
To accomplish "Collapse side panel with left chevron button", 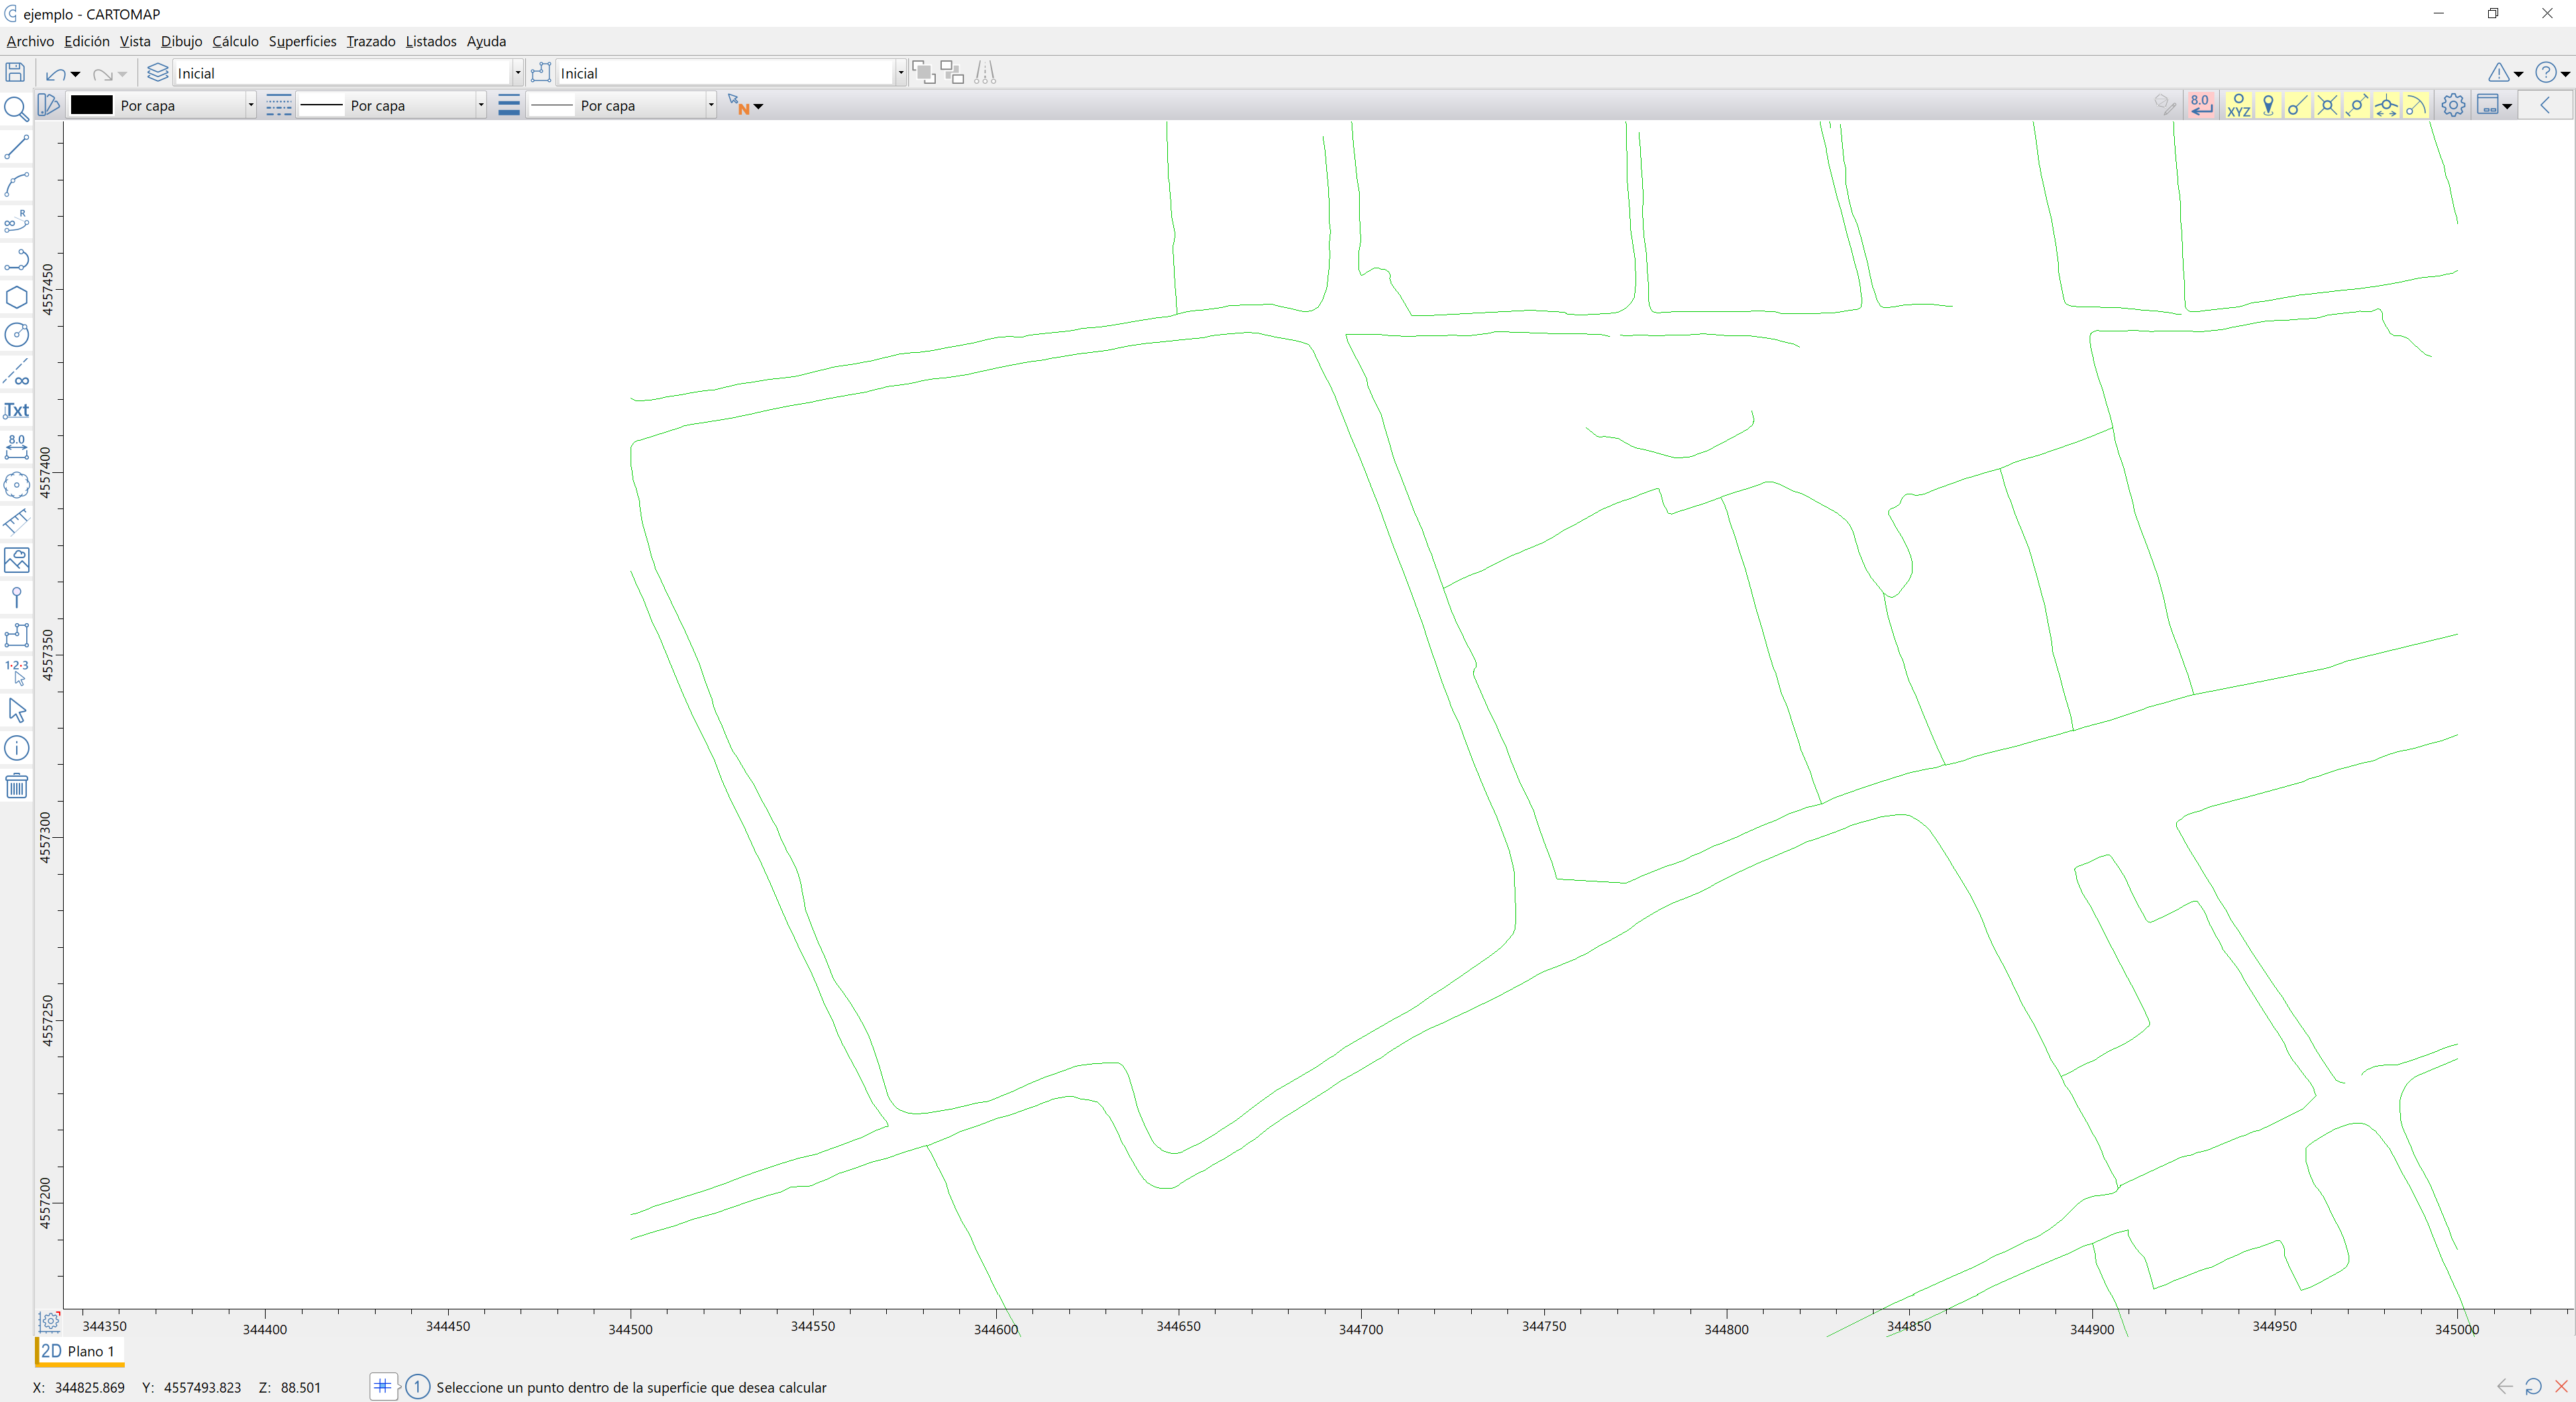I will 2545,105.
